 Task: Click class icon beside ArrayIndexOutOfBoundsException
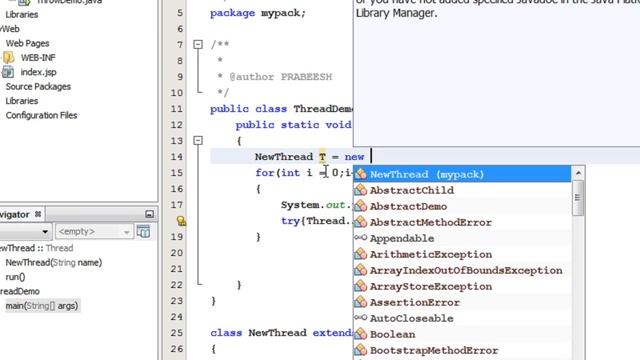361,270
